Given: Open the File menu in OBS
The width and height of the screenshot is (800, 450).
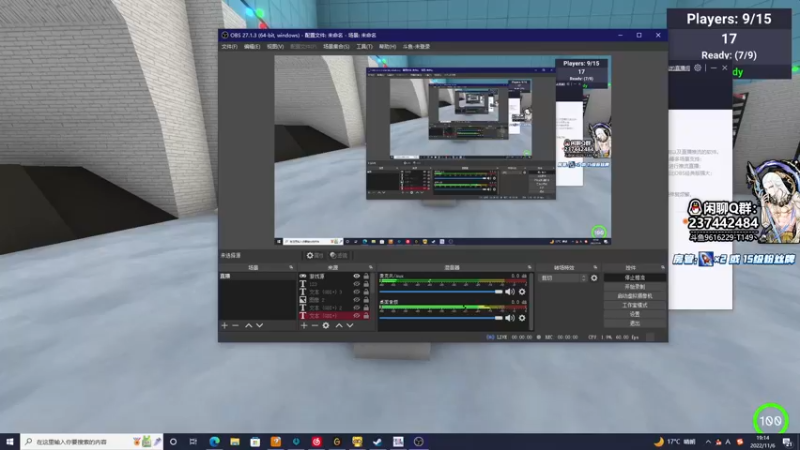Looking at the screenshot, I should [x=229, y=46].
